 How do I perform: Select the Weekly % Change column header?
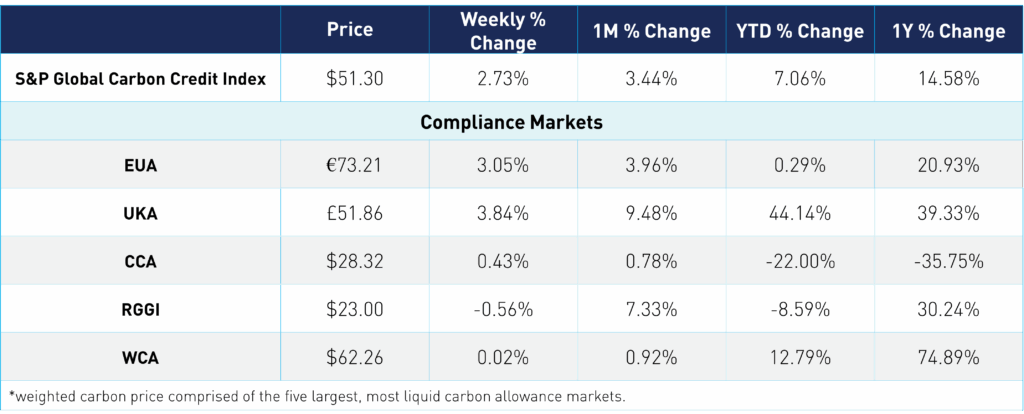pyautogui.click(x=503, y=31)
